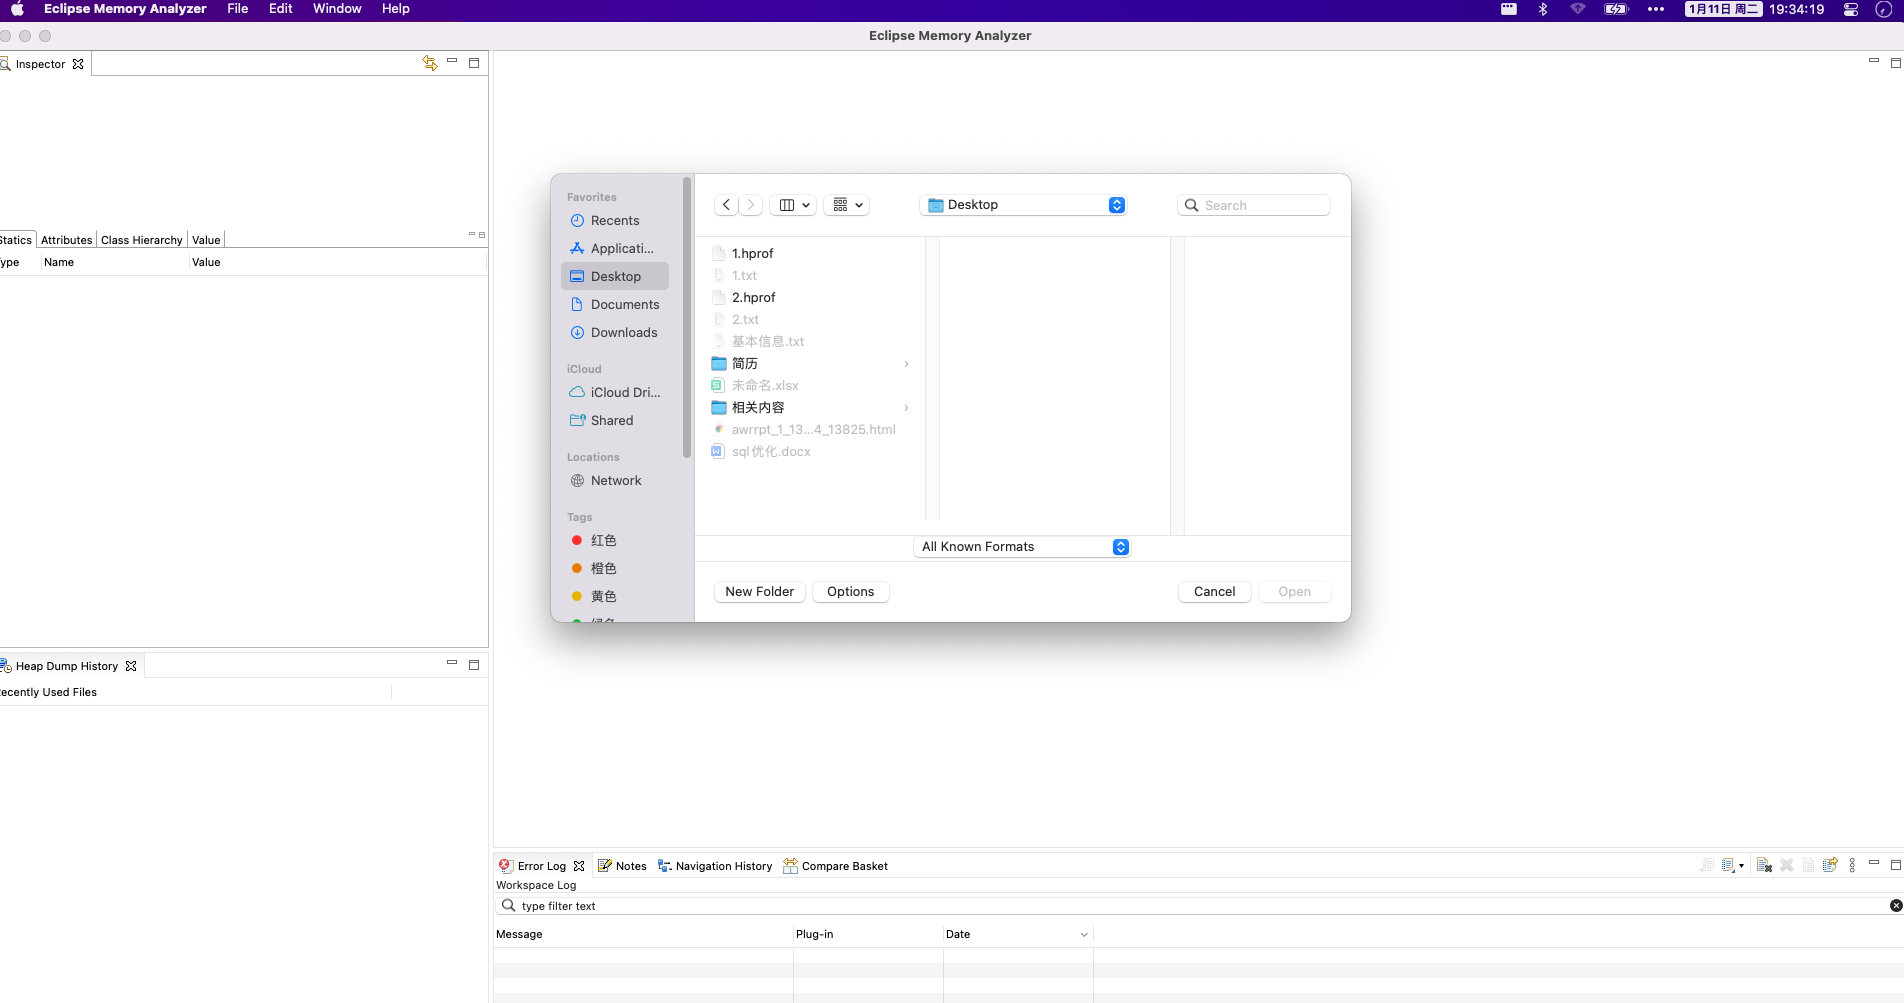1904x1003 pixels.
Task: Click the battery status icon in the menu bar
Action: pyautogui.click(x=1616, y=9)
